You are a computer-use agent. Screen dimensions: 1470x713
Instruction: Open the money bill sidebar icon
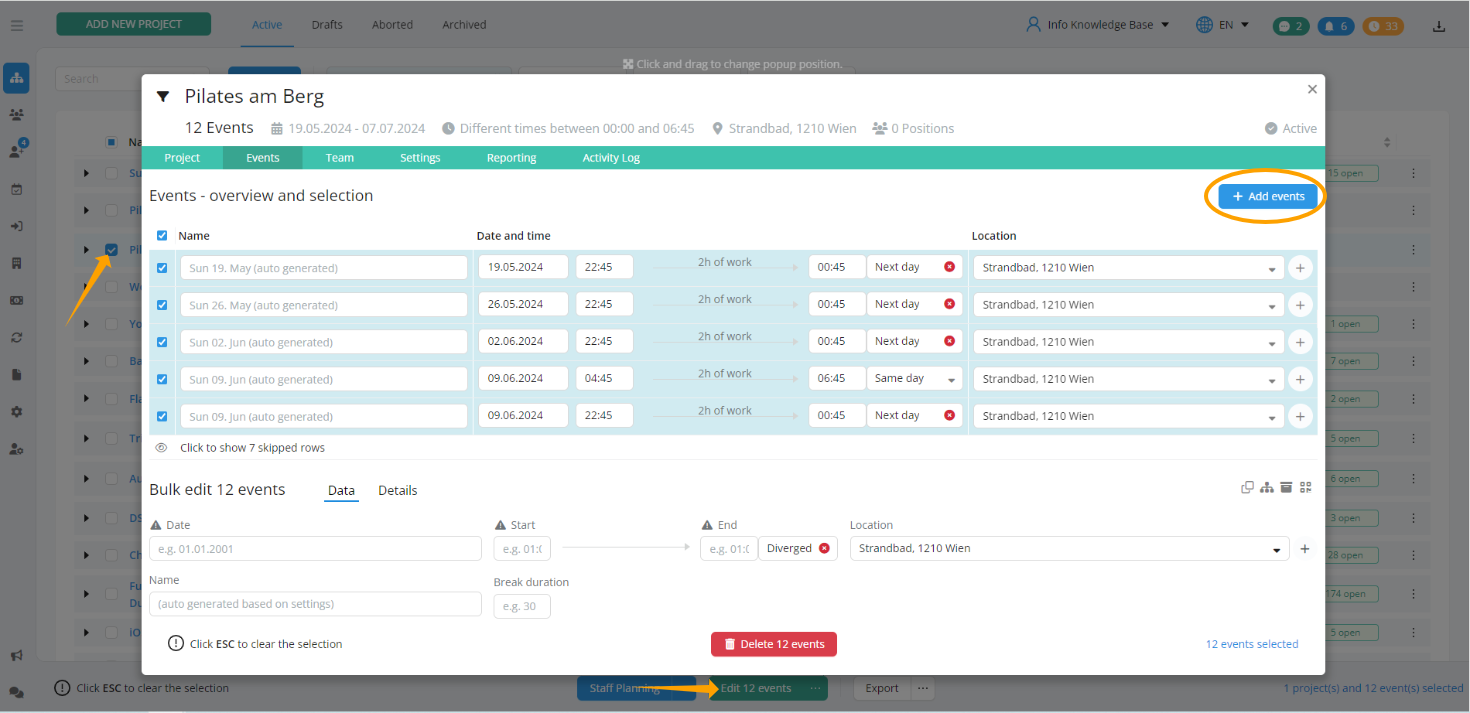point(16,300)
